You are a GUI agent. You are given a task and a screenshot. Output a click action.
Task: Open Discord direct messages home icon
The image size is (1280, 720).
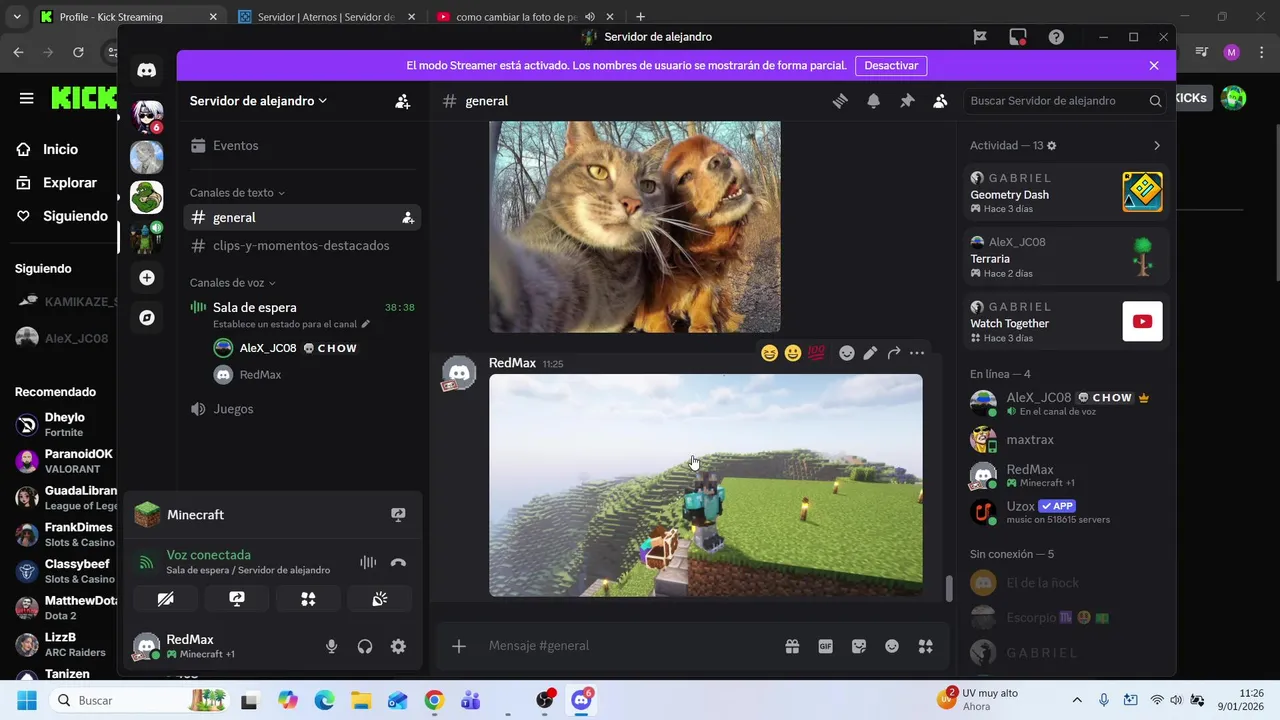pyautogui.click(x=147, y=70)
